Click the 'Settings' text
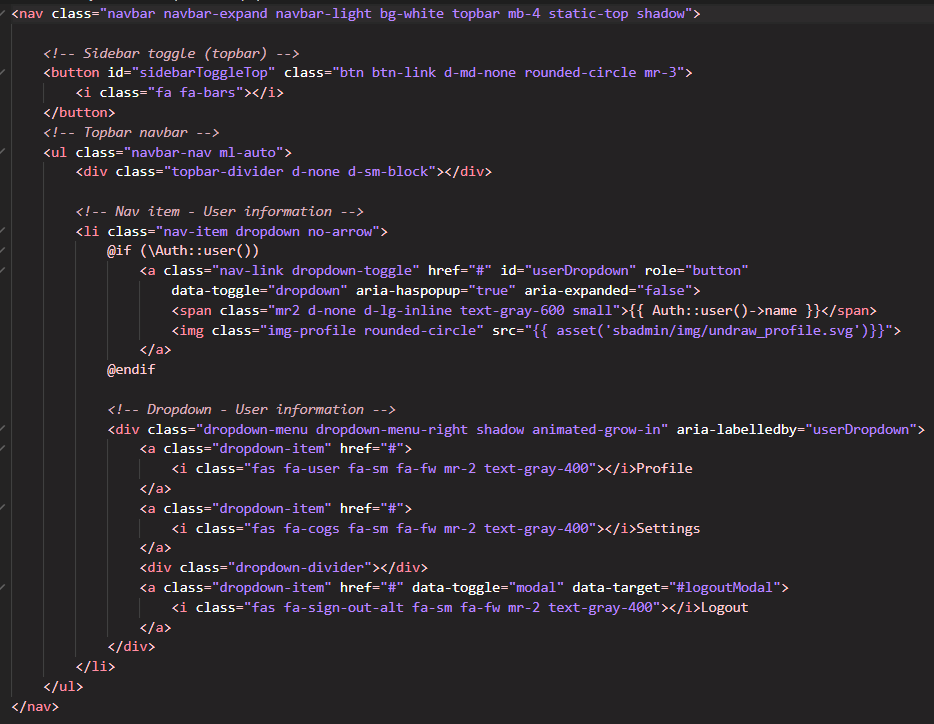Image resolution: width=934 pixels, height=724 pixels. click(x=668, y=529)
